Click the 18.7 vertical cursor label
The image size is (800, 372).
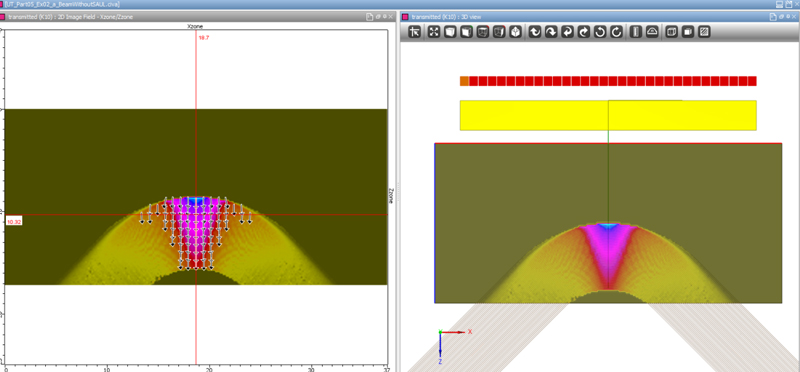[x=204, y=38]
